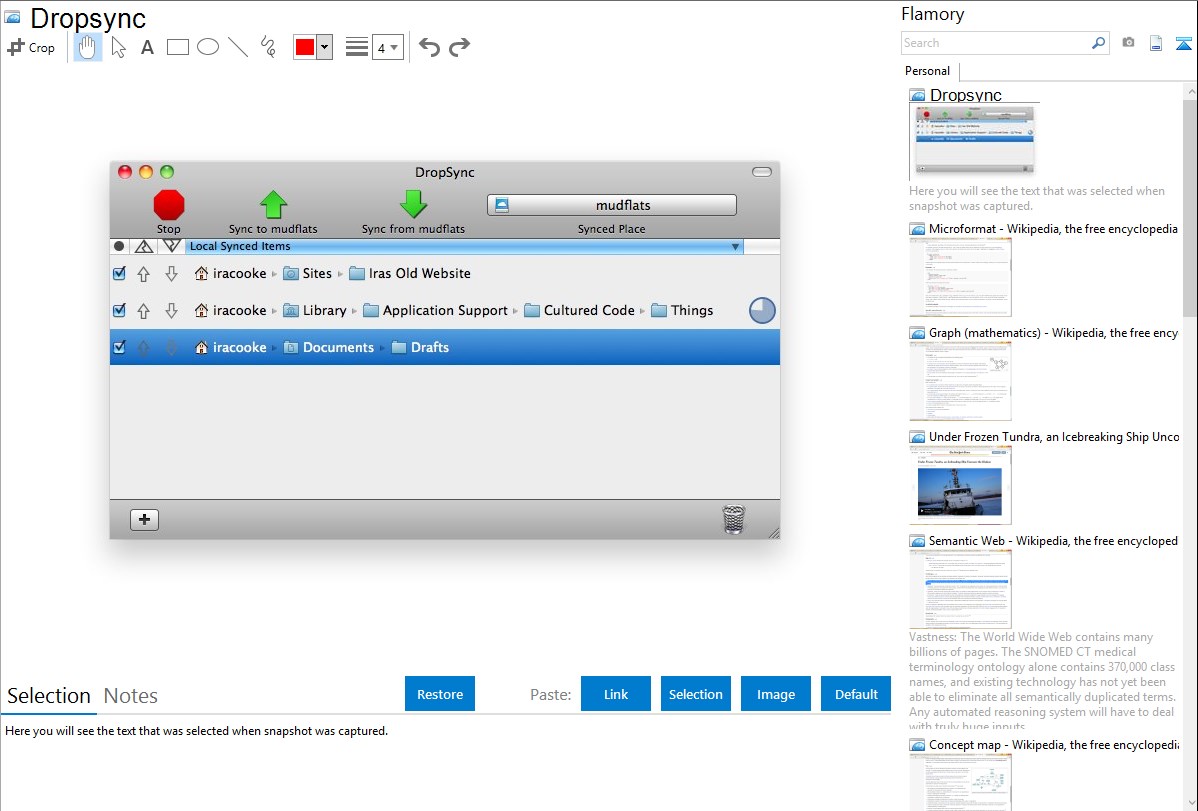Pick the rectangle drawing tool

click(x=177, y=47)
